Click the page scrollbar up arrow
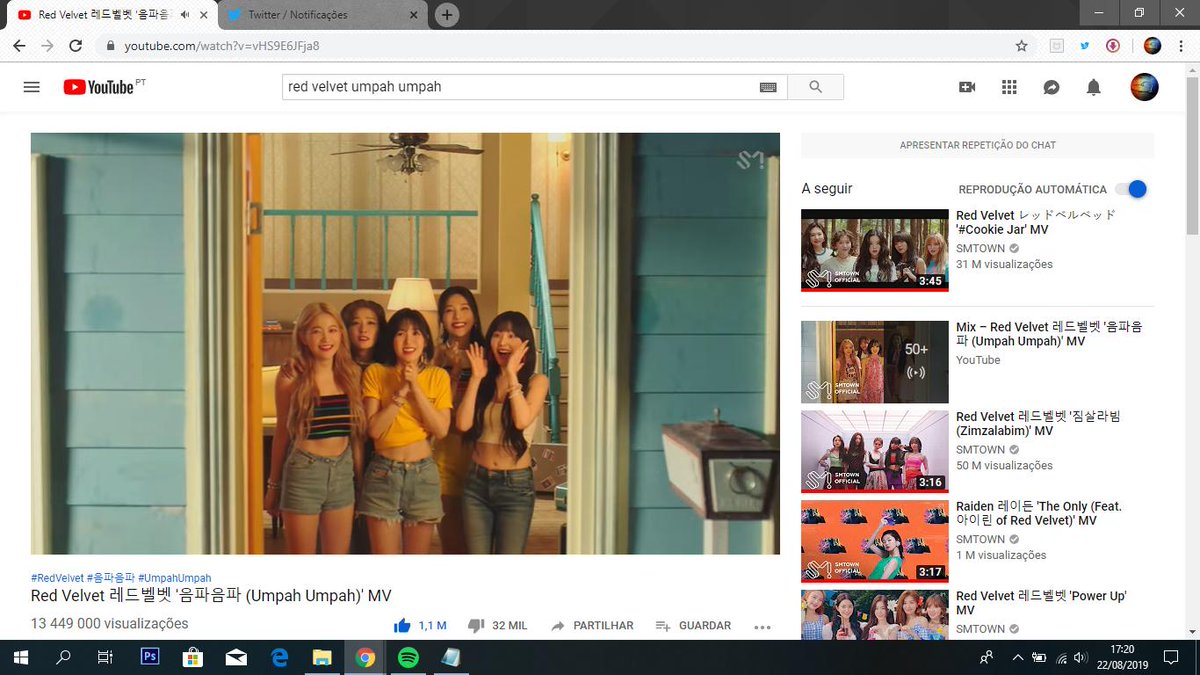This screenshot has width=1200, height=675. 1192,69
